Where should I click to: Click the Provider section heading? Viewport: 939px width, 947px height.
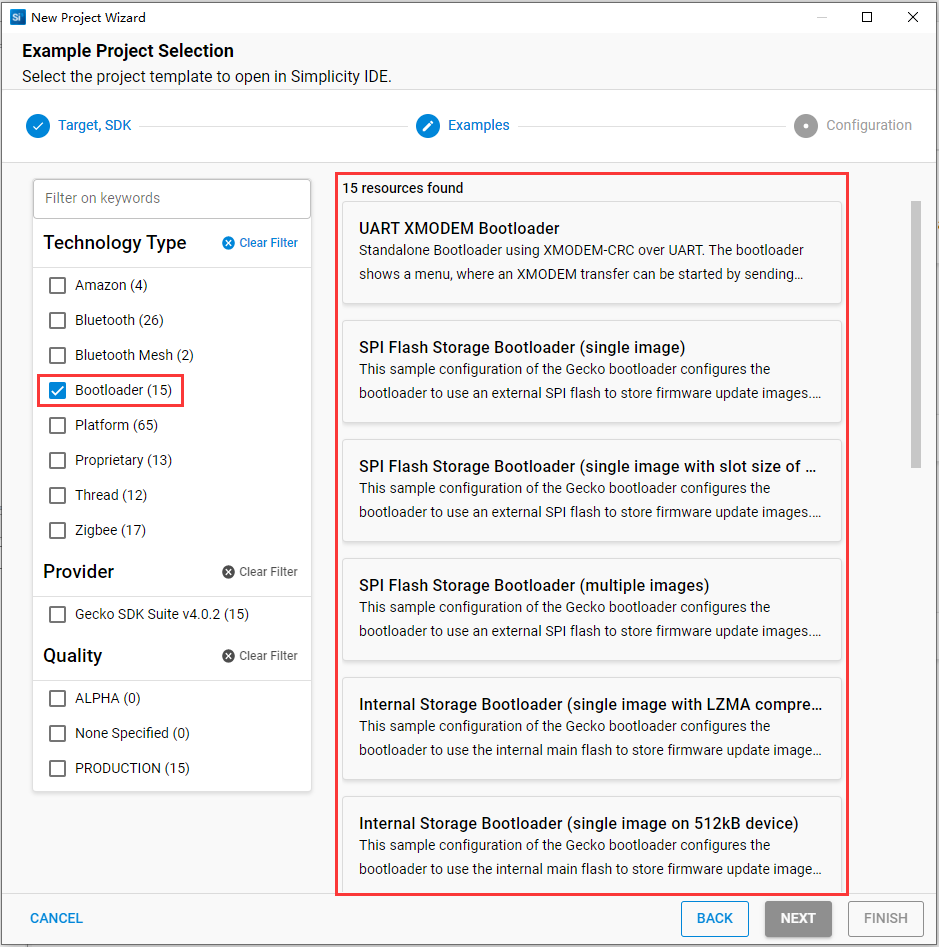(79, 571)
